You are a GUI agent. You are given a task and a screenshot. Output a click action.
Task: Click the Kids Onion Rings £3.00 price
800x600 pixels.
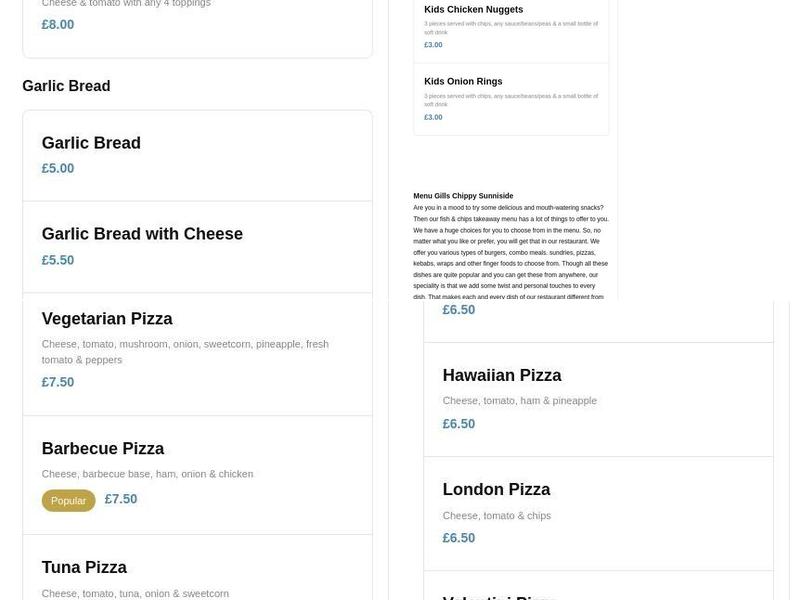tap(433, 117)
